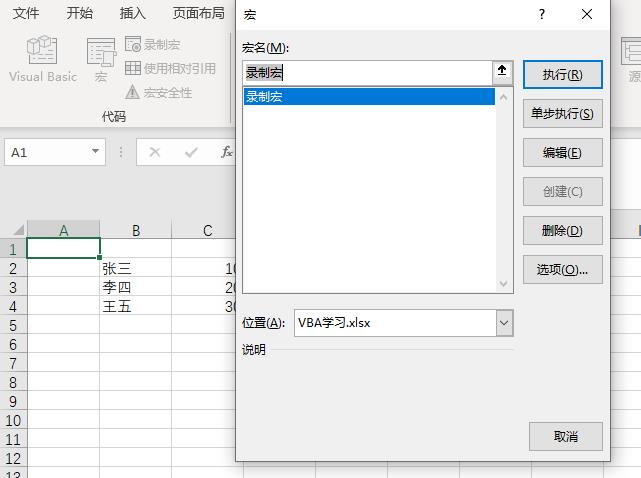Image resolution: width=641 pixels, height=478 pixels.
Task: Click cell containing 李四
Action: 136,287
